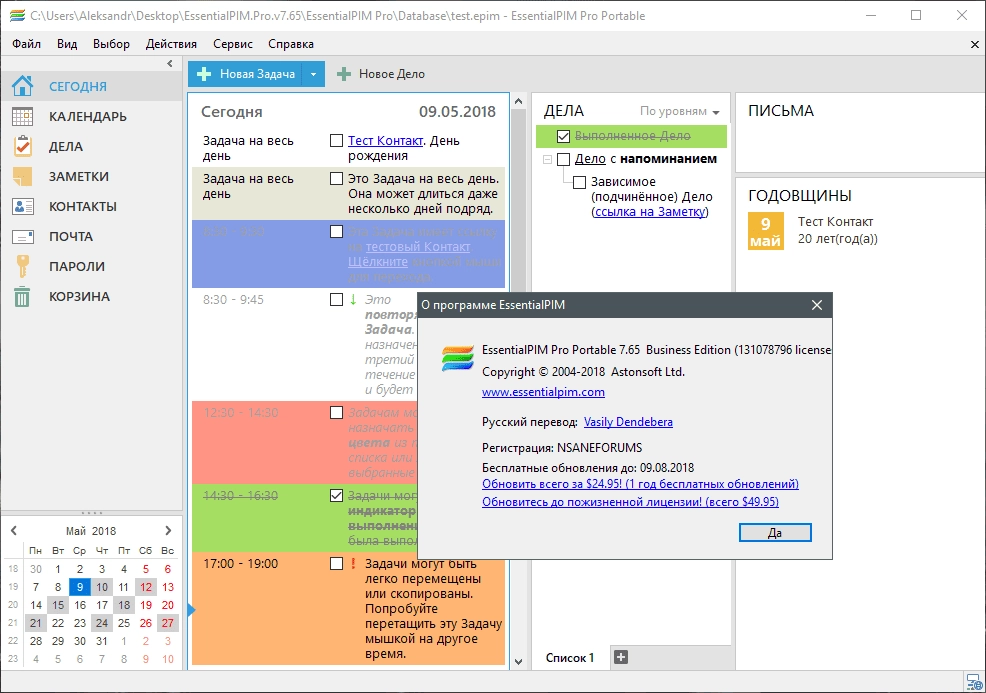This screenshot has width=986, height=693.
Task: Check the Зависимое (подчинённое) Дело checkbox
Action: [x=579, y=182]
